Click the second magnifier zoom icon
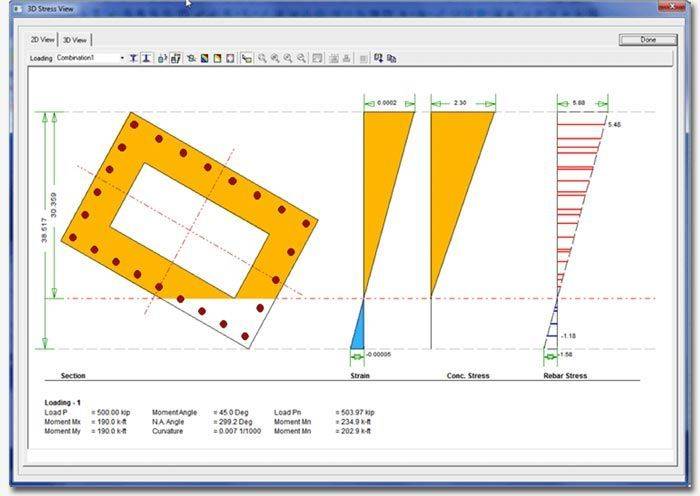This screenshot has width=700, height=496. 275,58
